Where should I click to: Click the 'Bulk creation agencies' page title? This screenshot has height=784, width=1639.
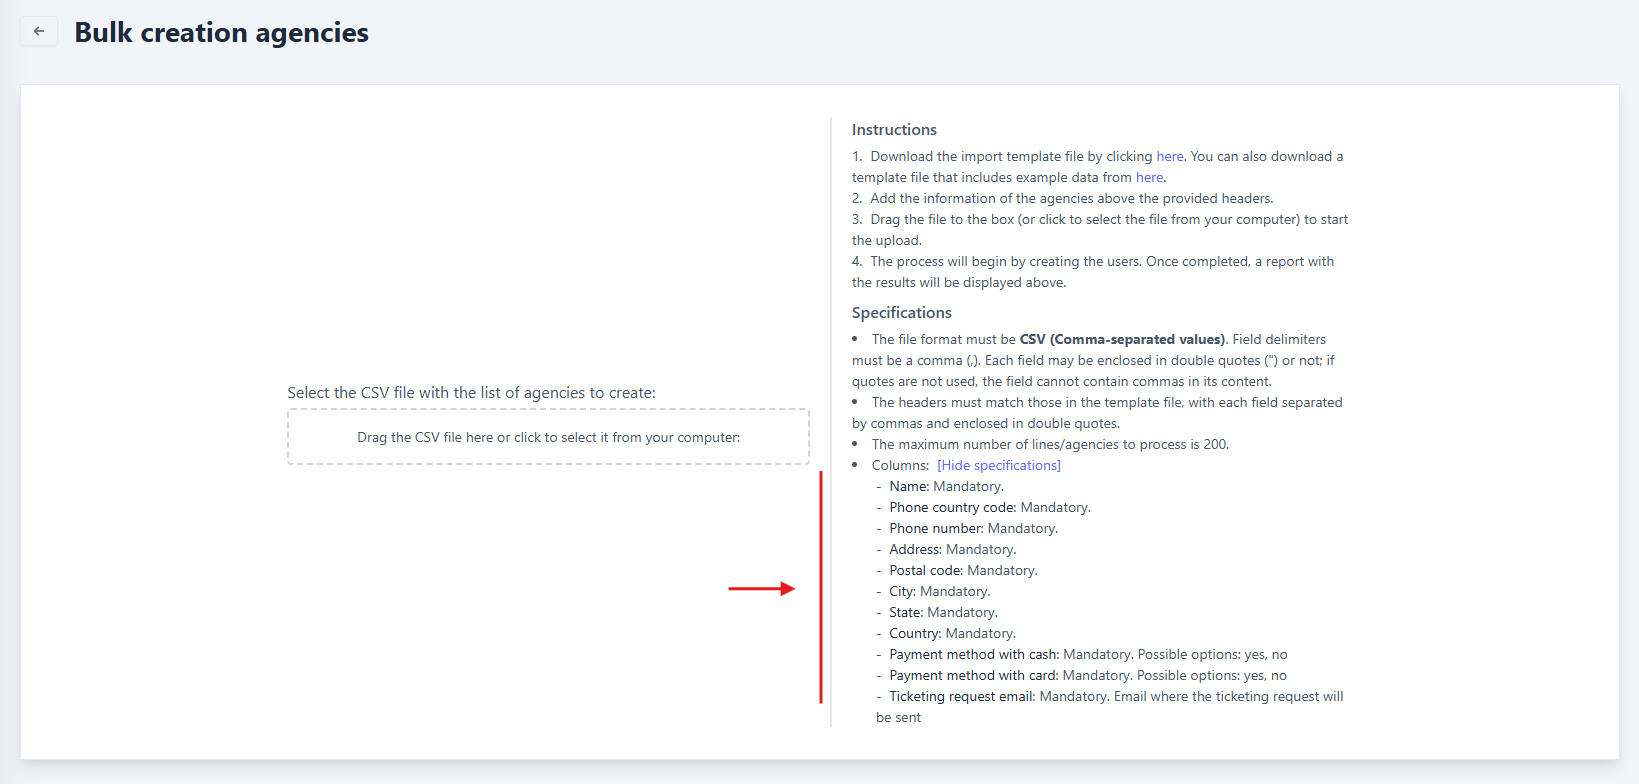pyautogui.click(x=221, y=33)
